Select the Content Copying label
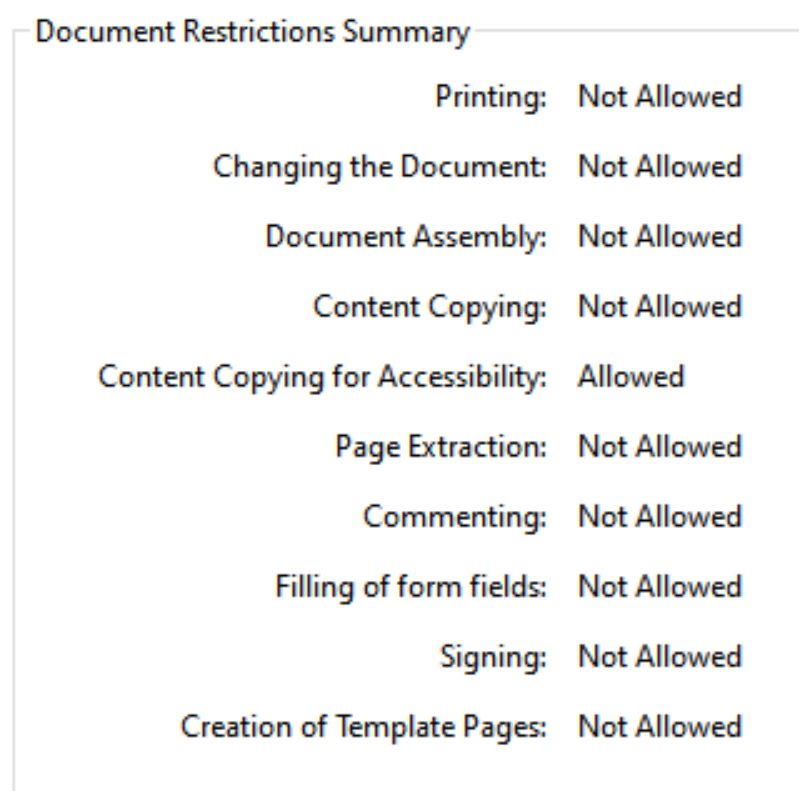 pos(430,307)
